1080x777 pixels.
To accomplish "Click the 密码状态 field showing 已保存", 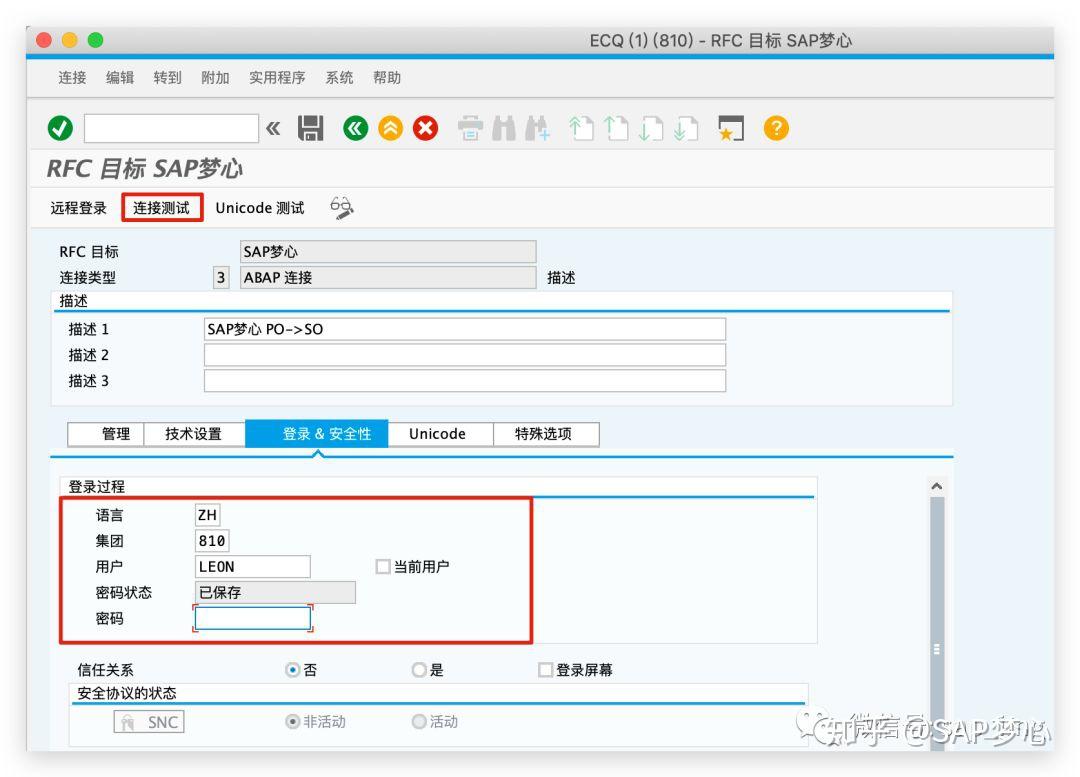I will pos(276,592).
